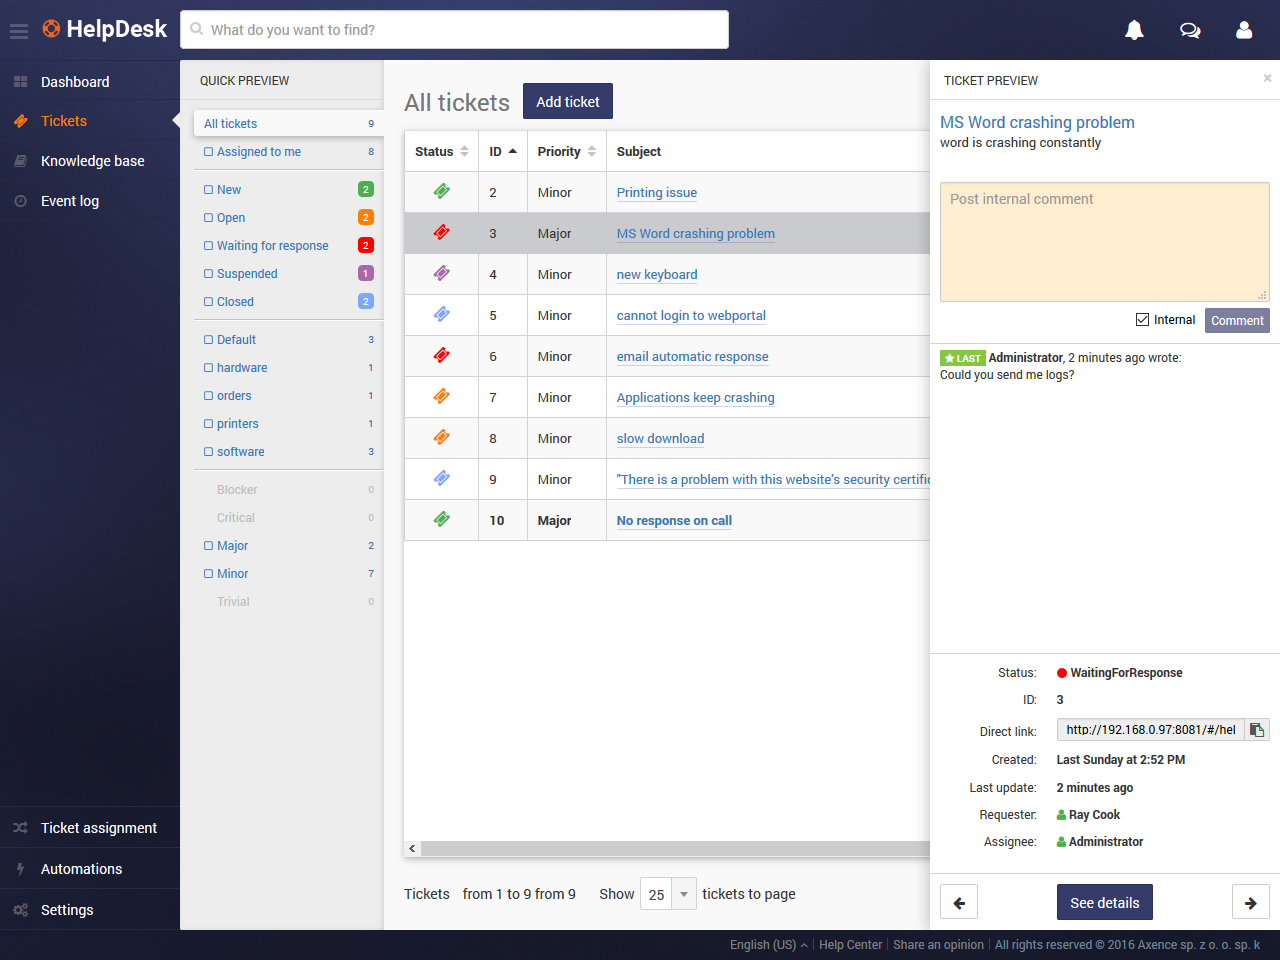Screen dimensions: 1280x960
Task: Toggle the hamburger menu icon
Action: [19, 31]
